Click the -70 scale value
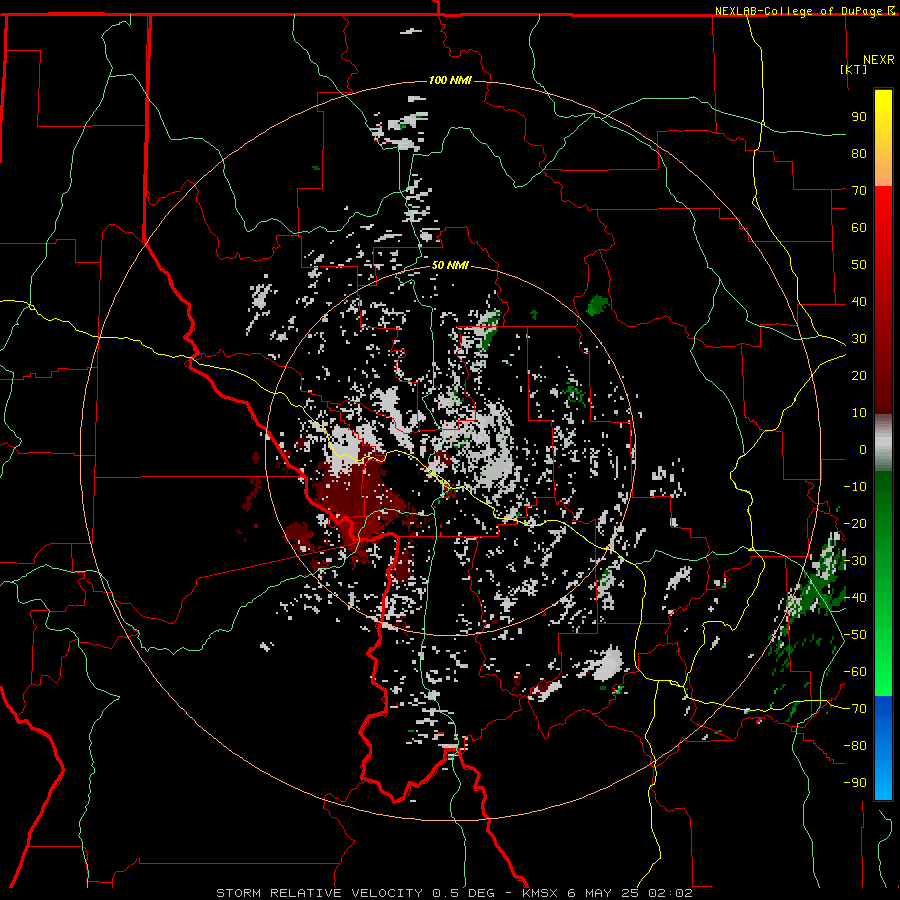Viewport: 900px width, 900px height. click(855, 709)
